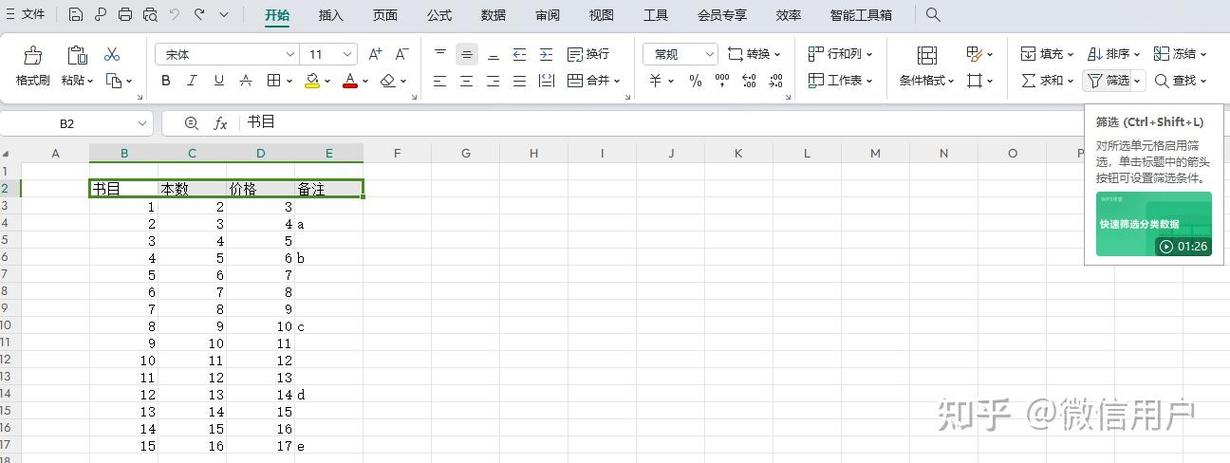Screen dimensions: 1230x463
Task: Expand the Name Box B2 dropdown
Action: [x=142, y=123]
